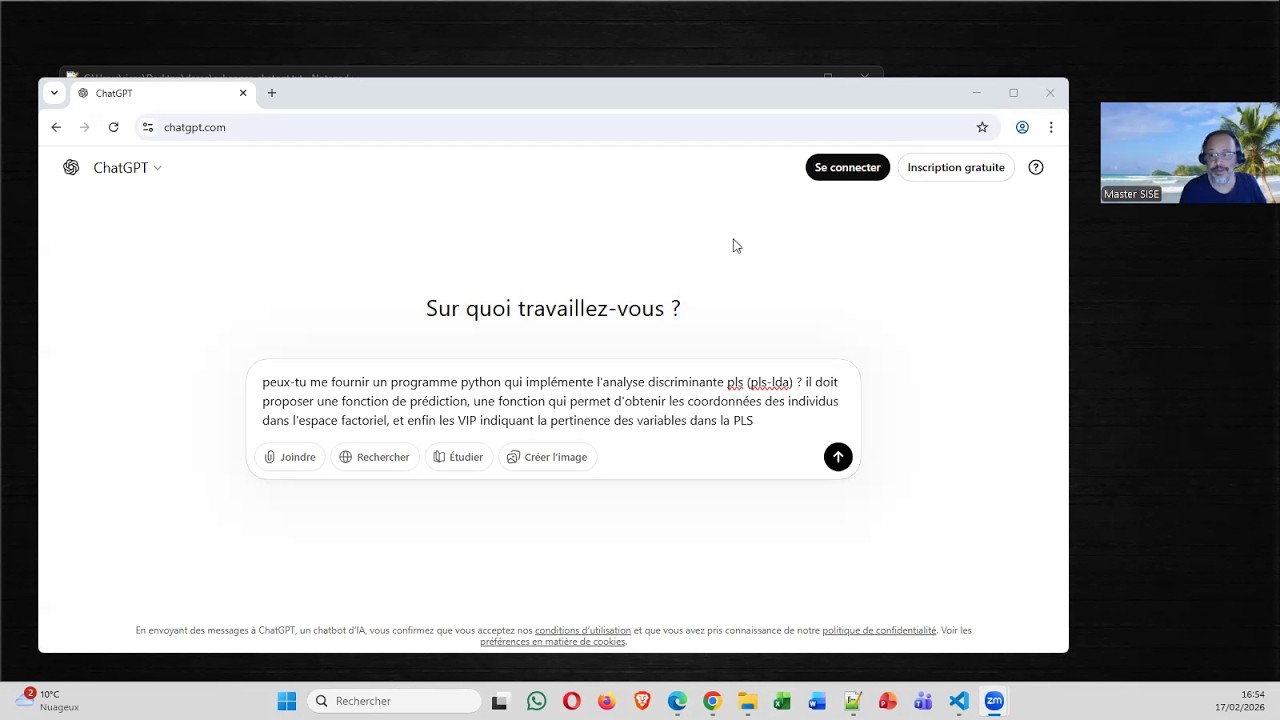Screen dimensions: 1280x720
Task: Click the browser forward arrow
Action: [84, 127]
